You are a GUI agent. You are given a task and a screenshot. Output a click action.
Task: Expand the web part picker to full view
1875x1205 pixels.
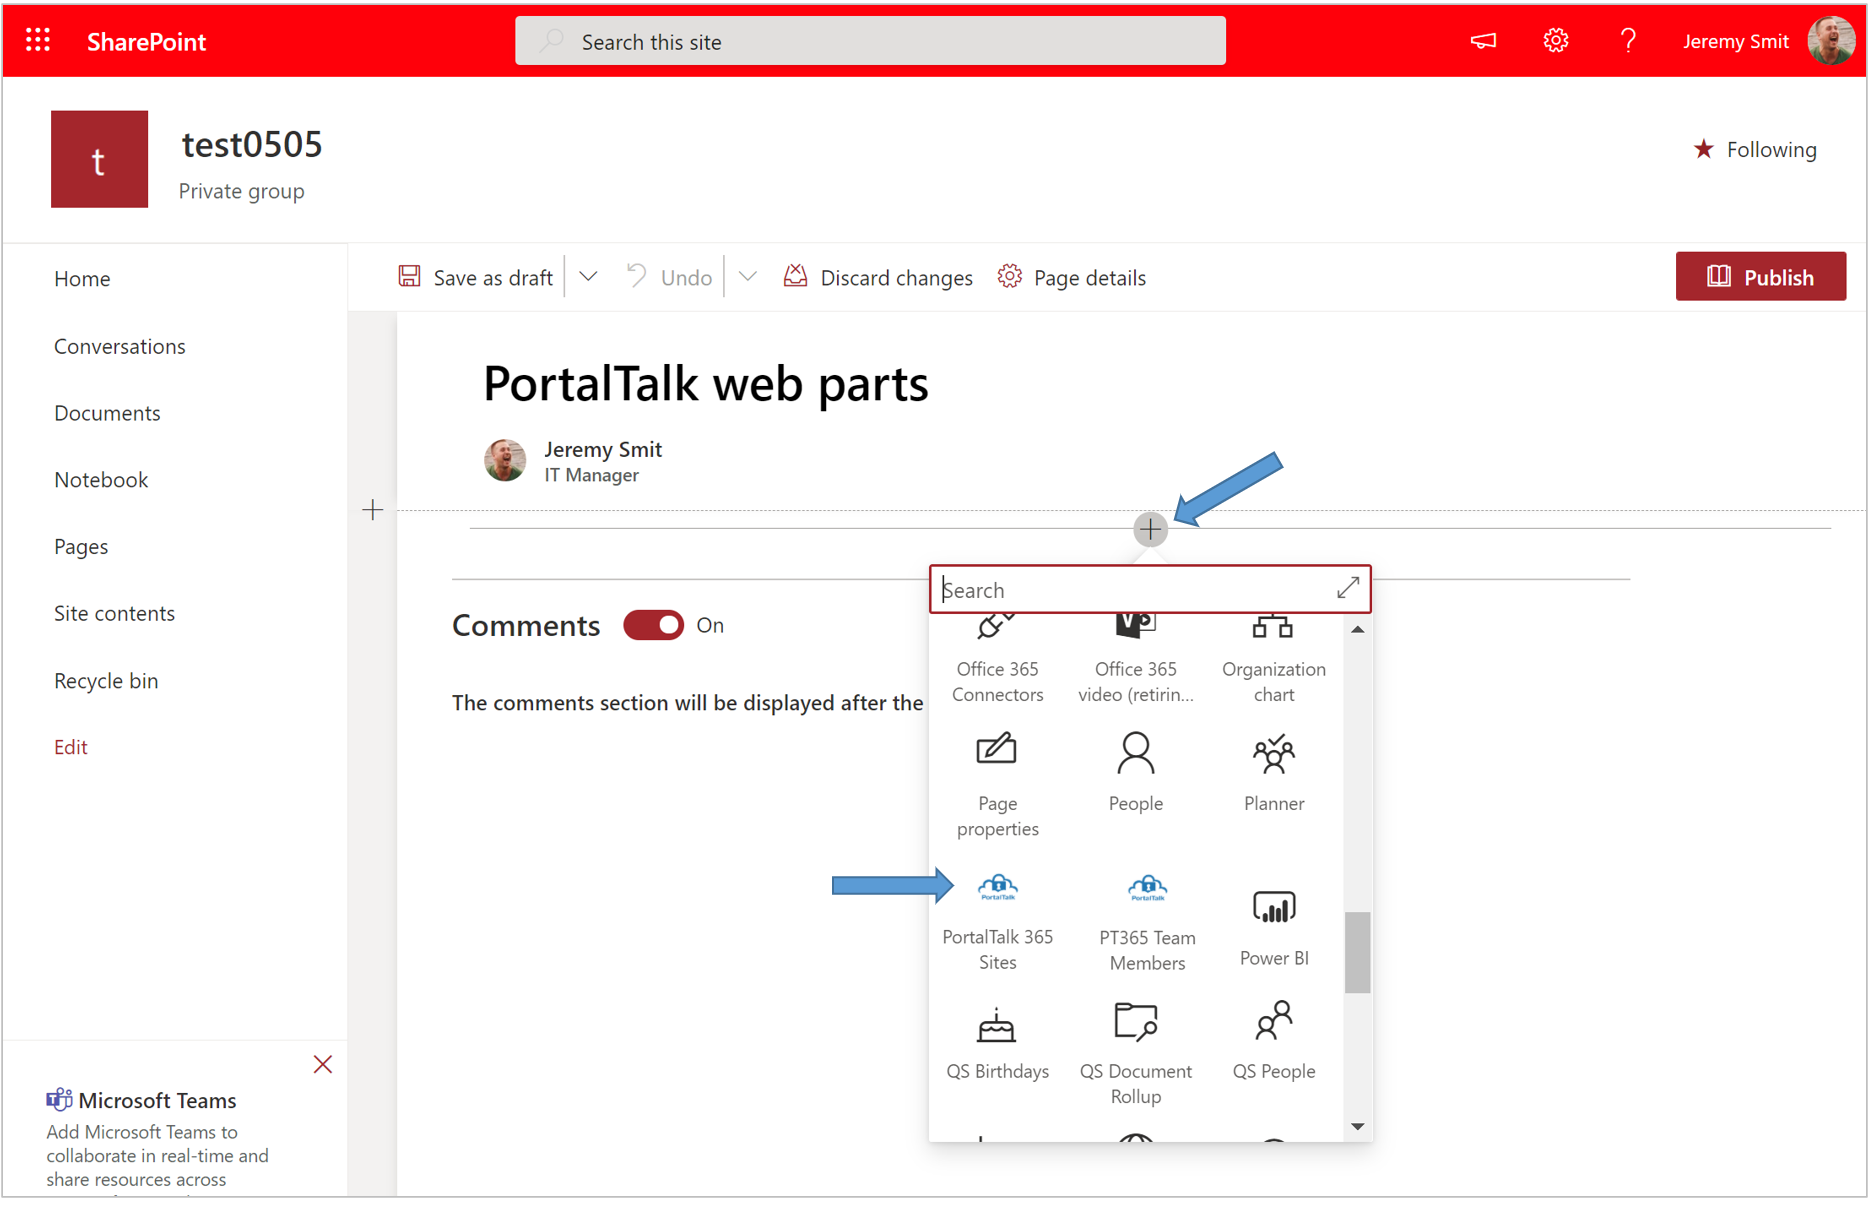click(1347, 588)
